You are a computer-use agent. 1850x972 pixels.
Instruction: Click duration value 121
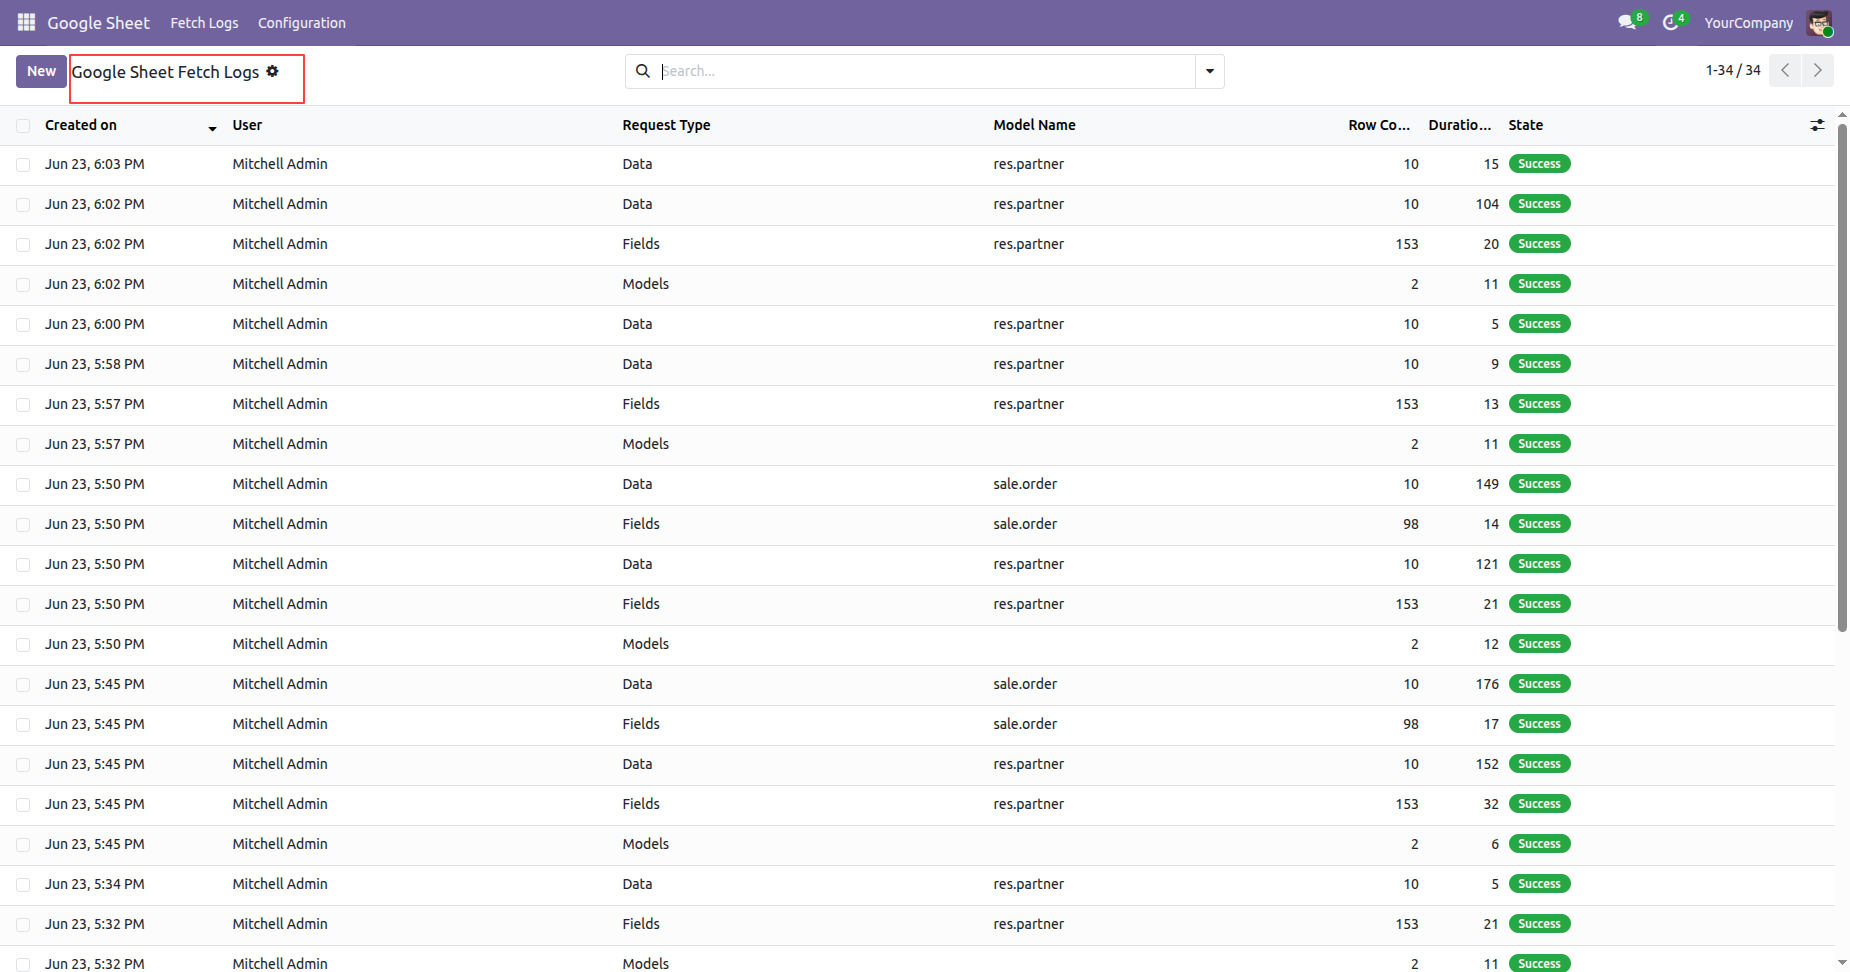1487,564
